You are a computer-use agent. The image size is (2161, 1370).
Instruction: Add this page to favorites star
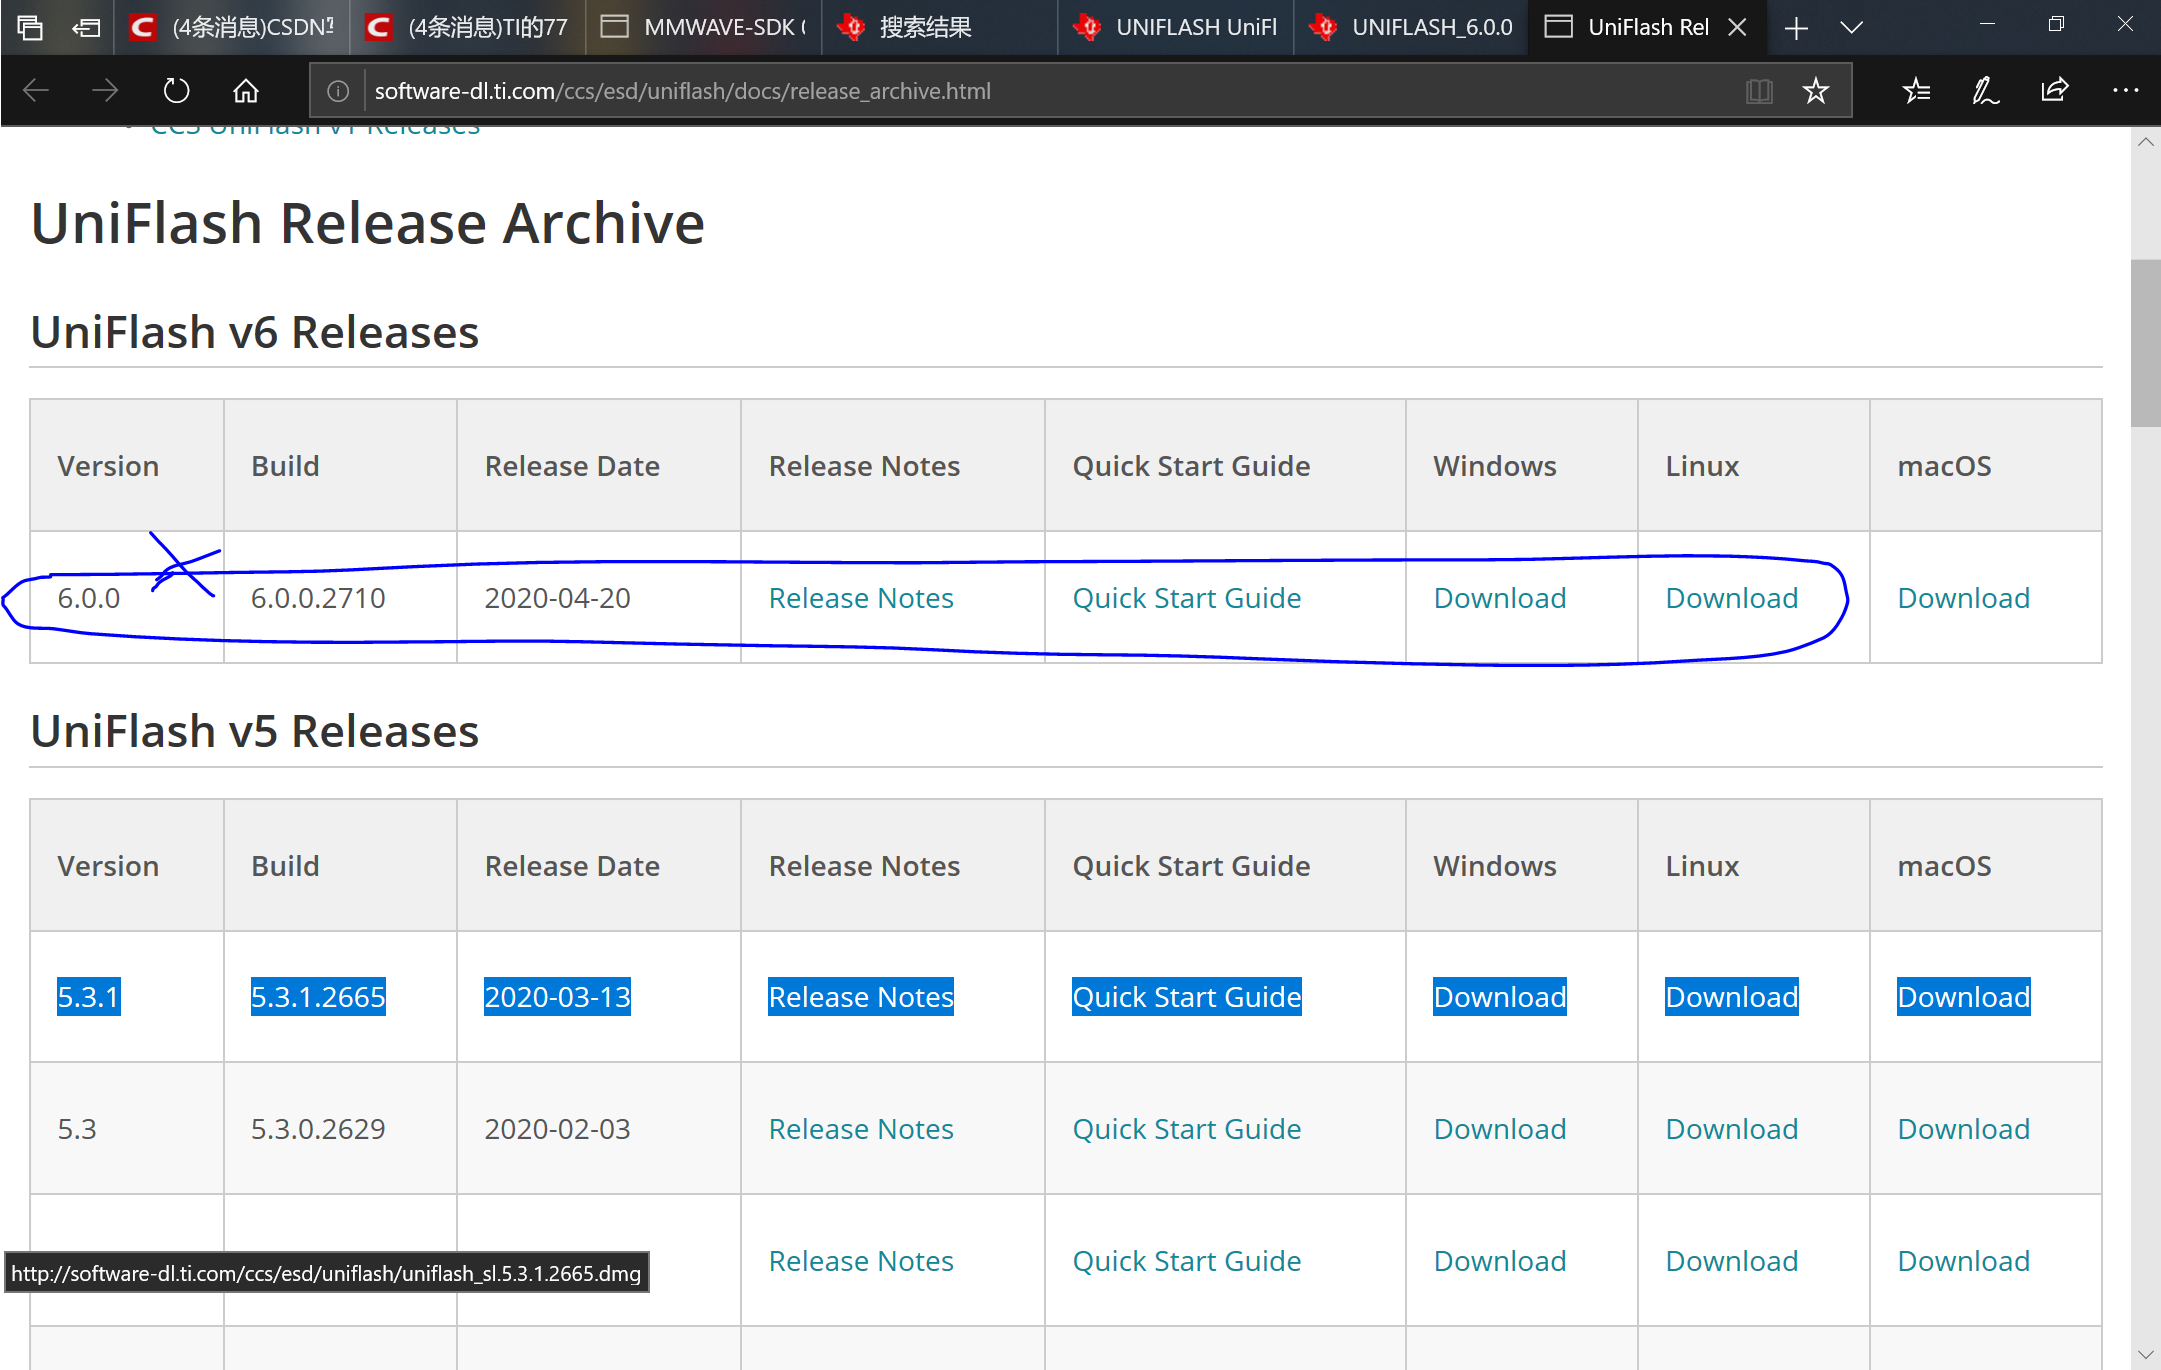(1816, 91)
